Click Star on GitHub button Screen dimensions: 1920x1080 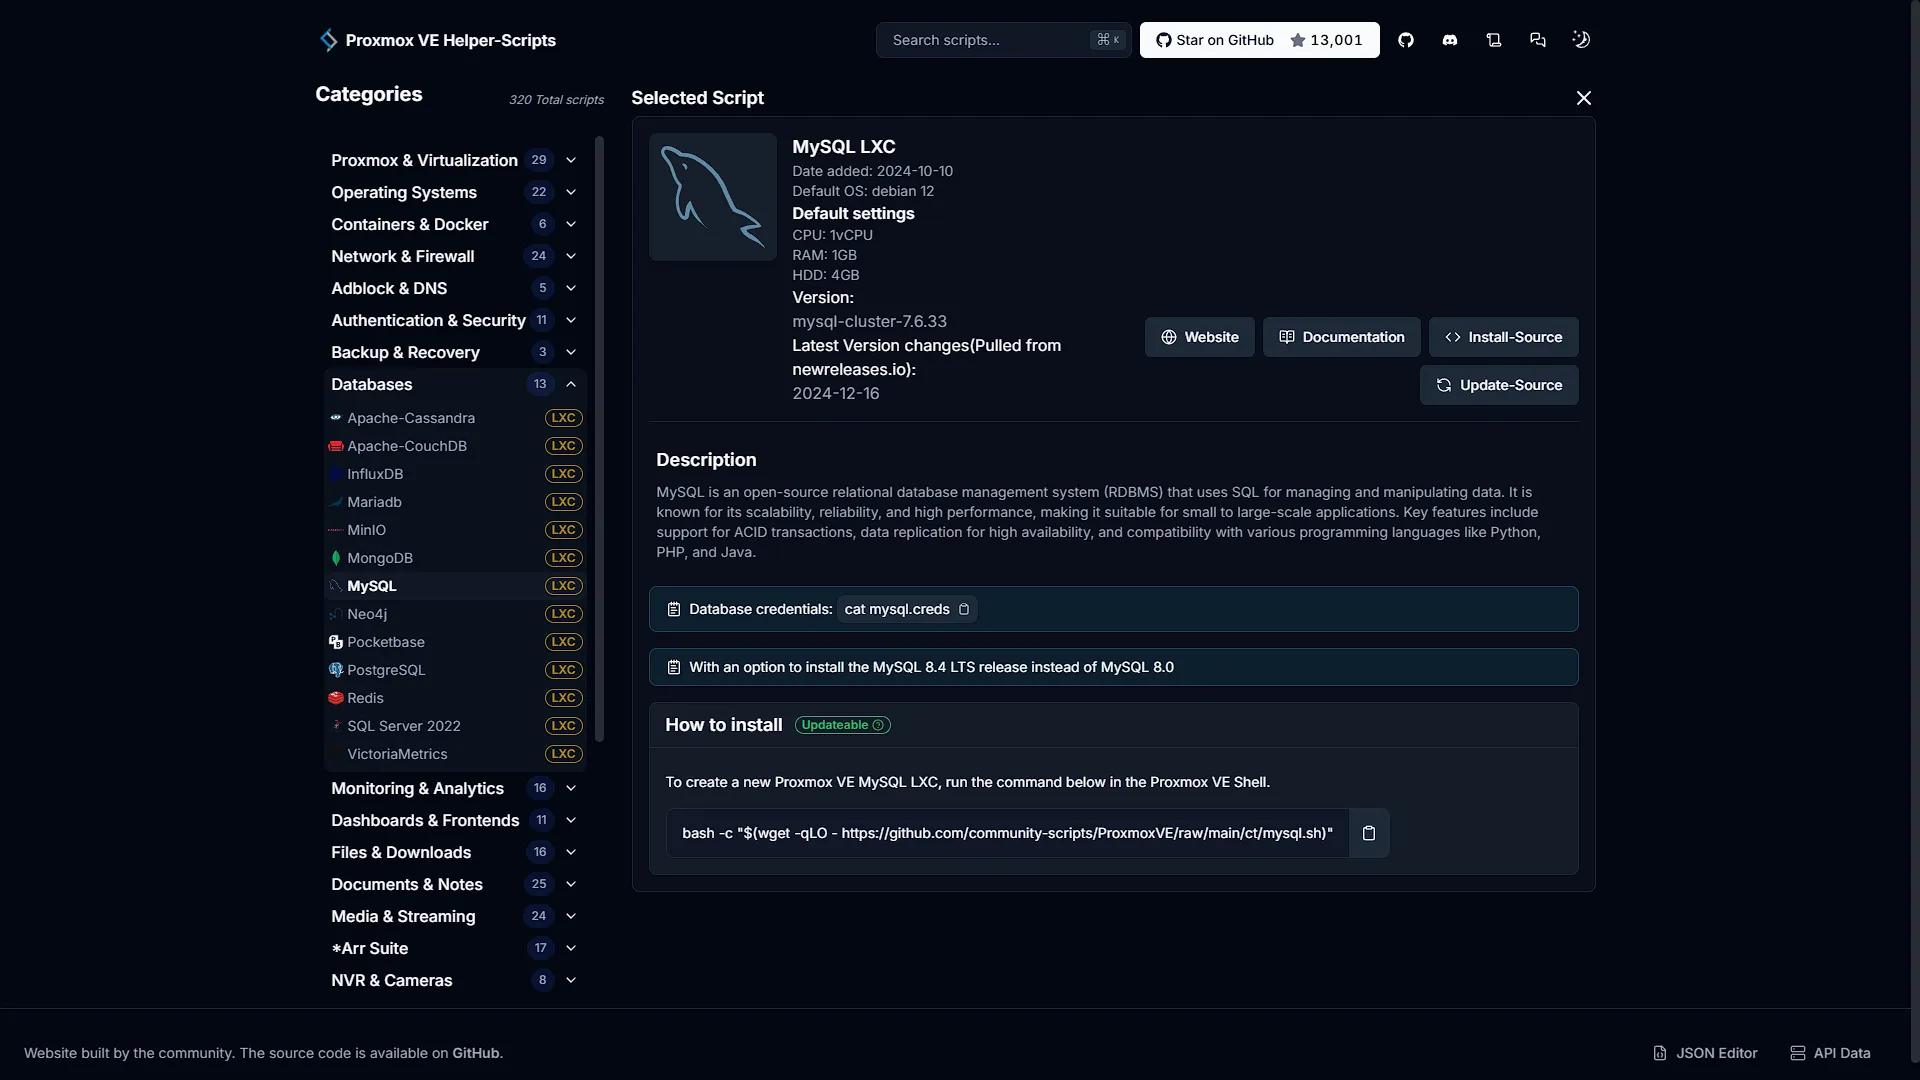point(1260,40)
